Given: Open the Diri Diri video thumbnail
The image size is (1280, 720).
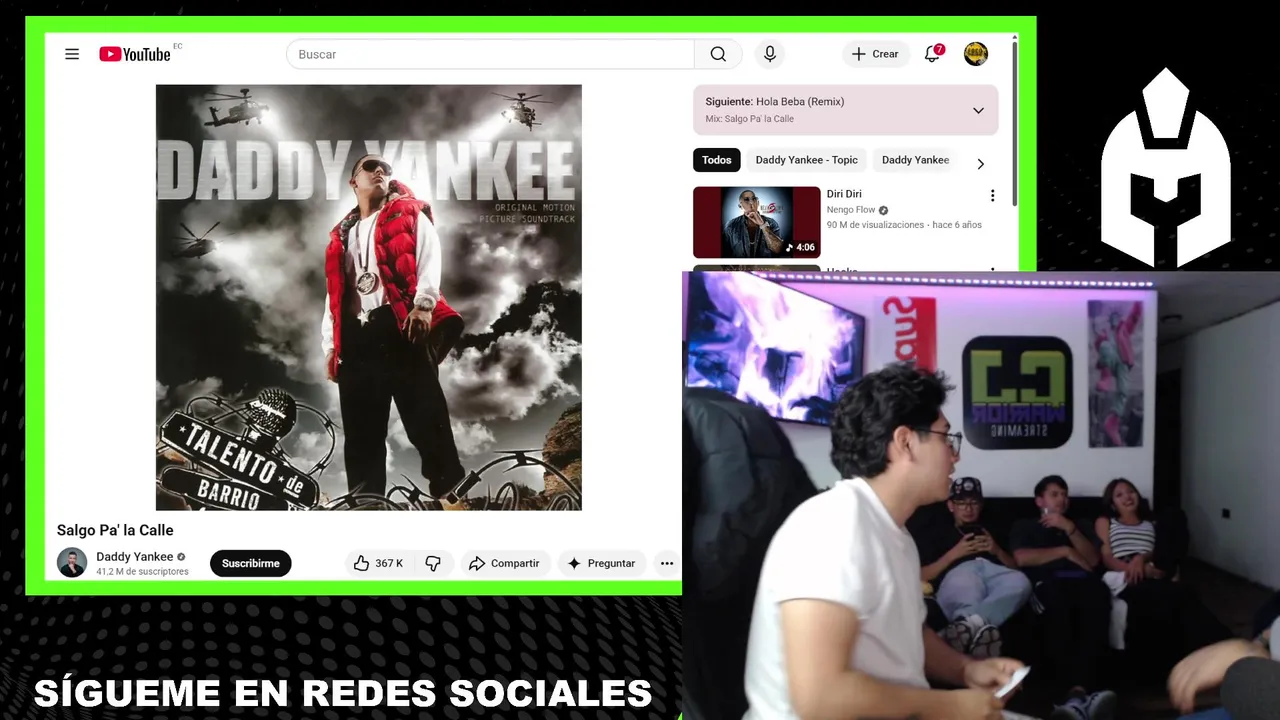Looking at the screenshot, I should pyautogui.click(x=757, y=222).
